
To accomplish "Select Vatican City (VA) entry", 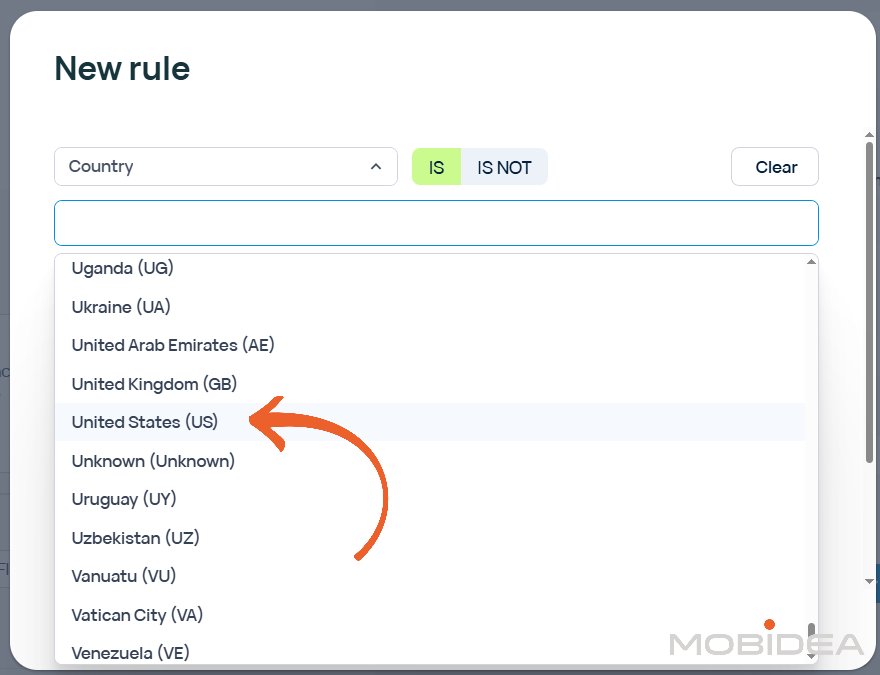I will 137,615.
